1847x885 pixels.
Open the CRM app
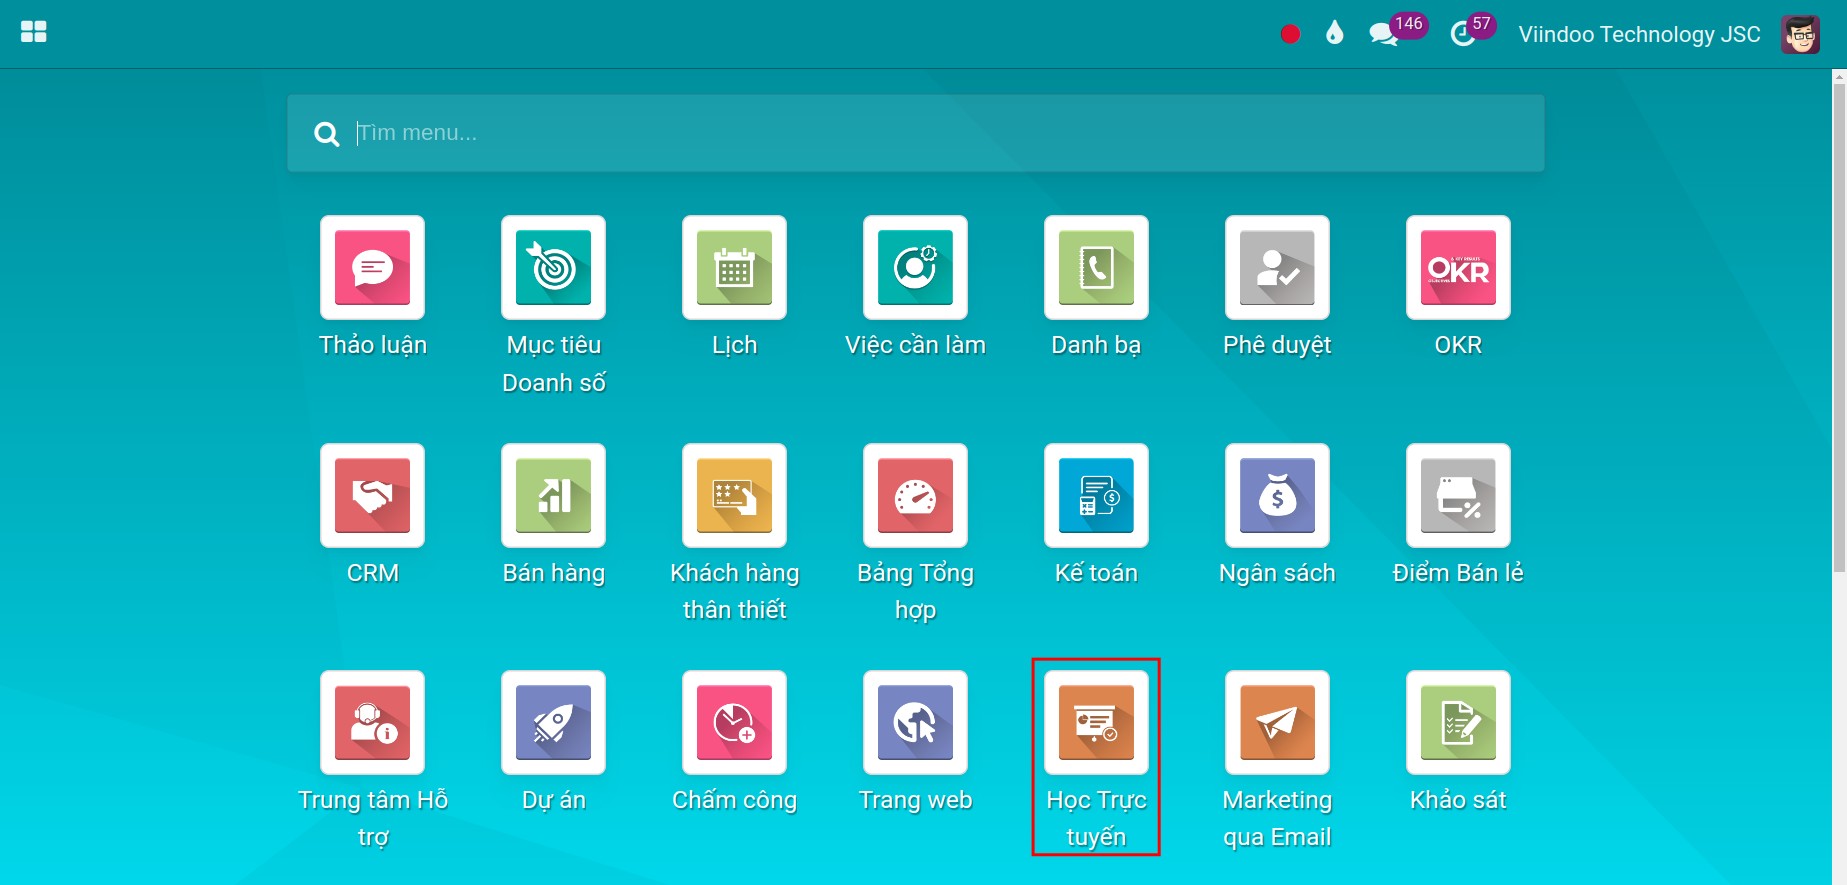click(372, 495)
